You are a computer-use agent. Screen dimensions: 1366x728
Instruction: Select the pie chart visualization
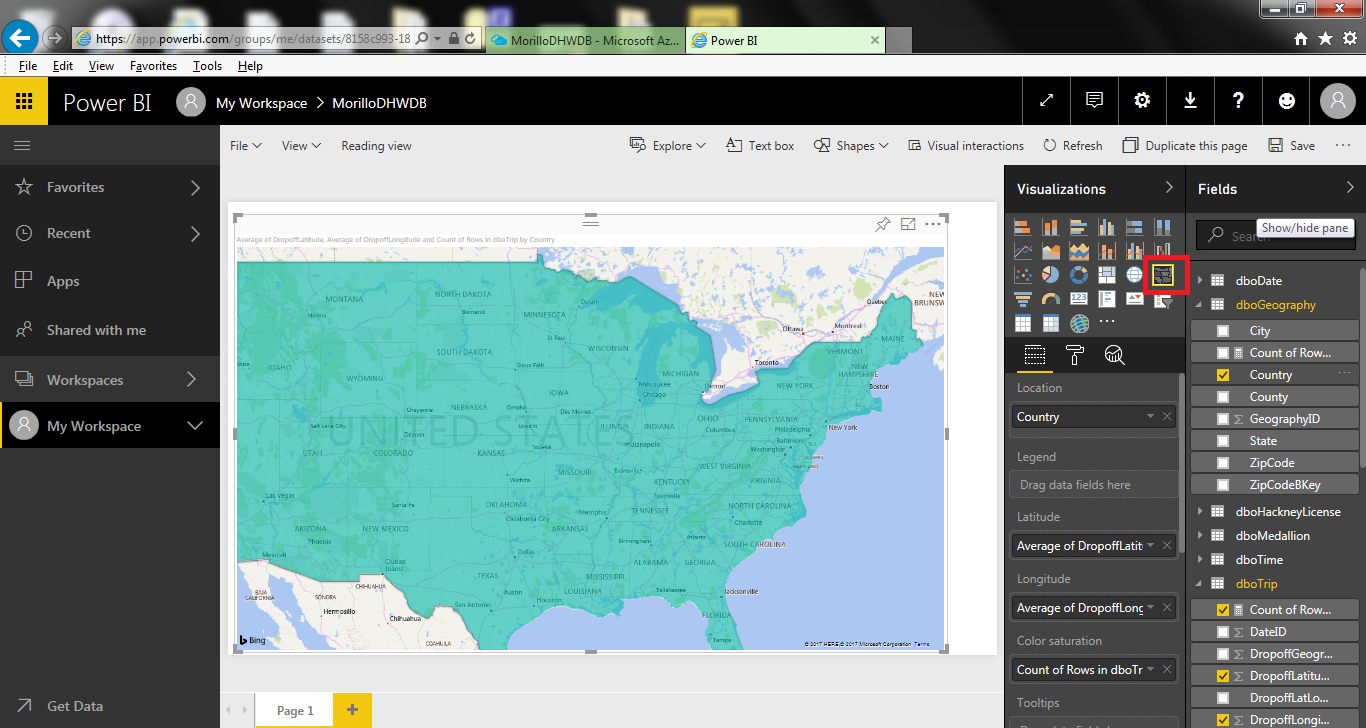1051,275
